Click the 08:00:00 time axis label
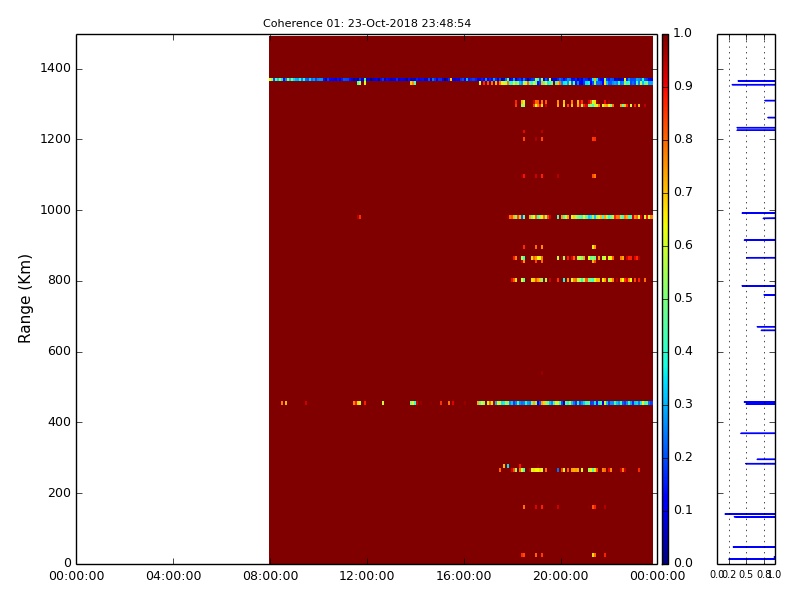Viewport: 800px width, 600px height. coord(270,576)
